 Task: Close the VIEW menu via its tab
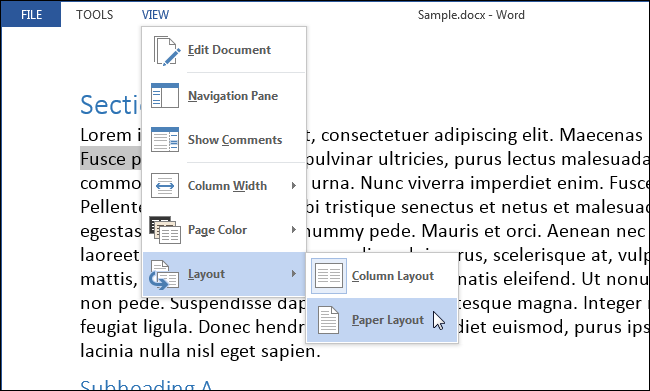155,15
